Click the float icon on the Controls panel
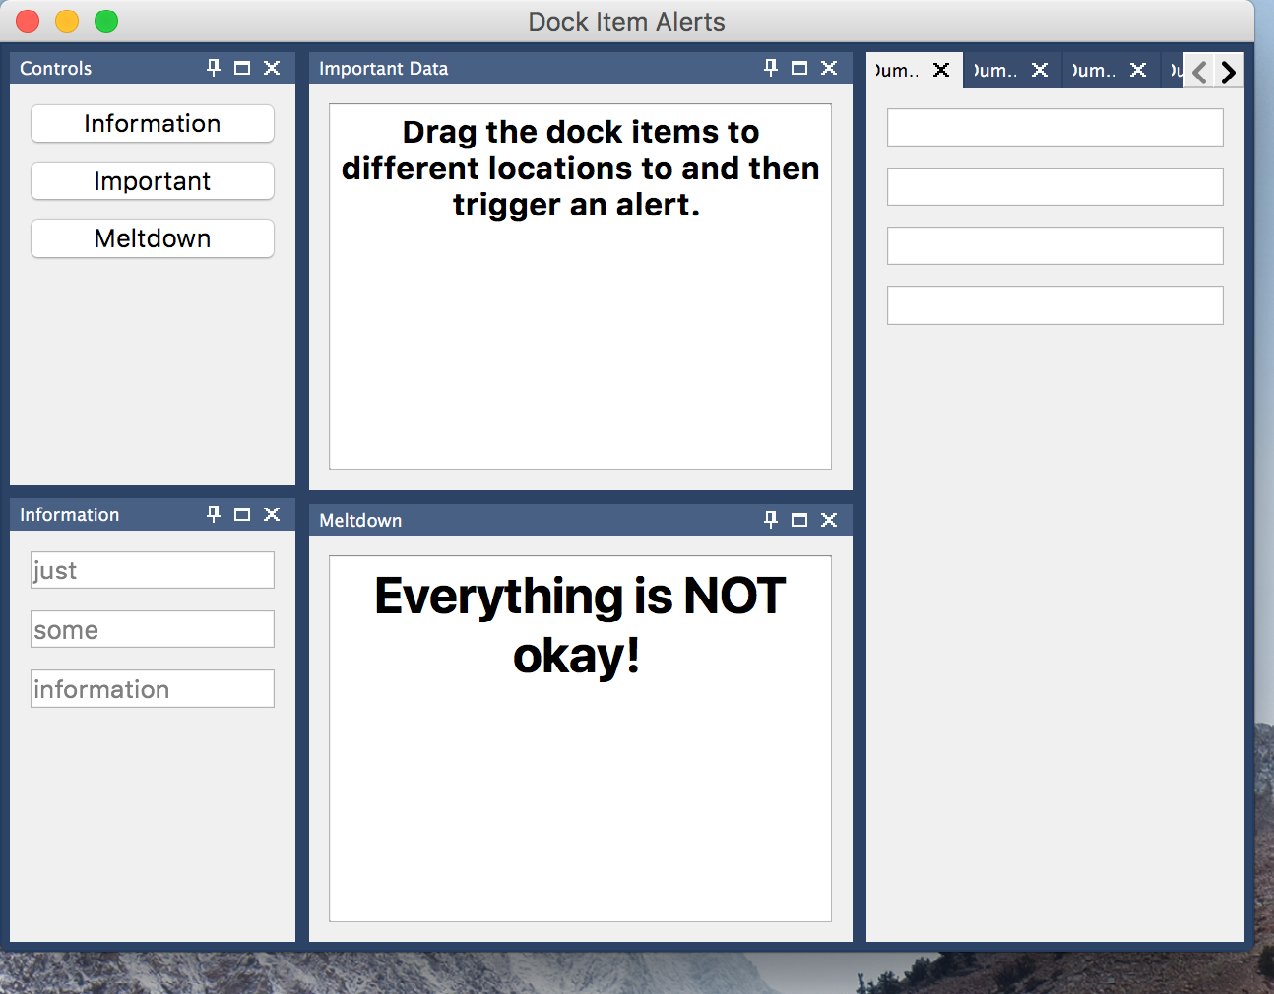This screenshot has width=1274, height=994. tap(241, 68)
